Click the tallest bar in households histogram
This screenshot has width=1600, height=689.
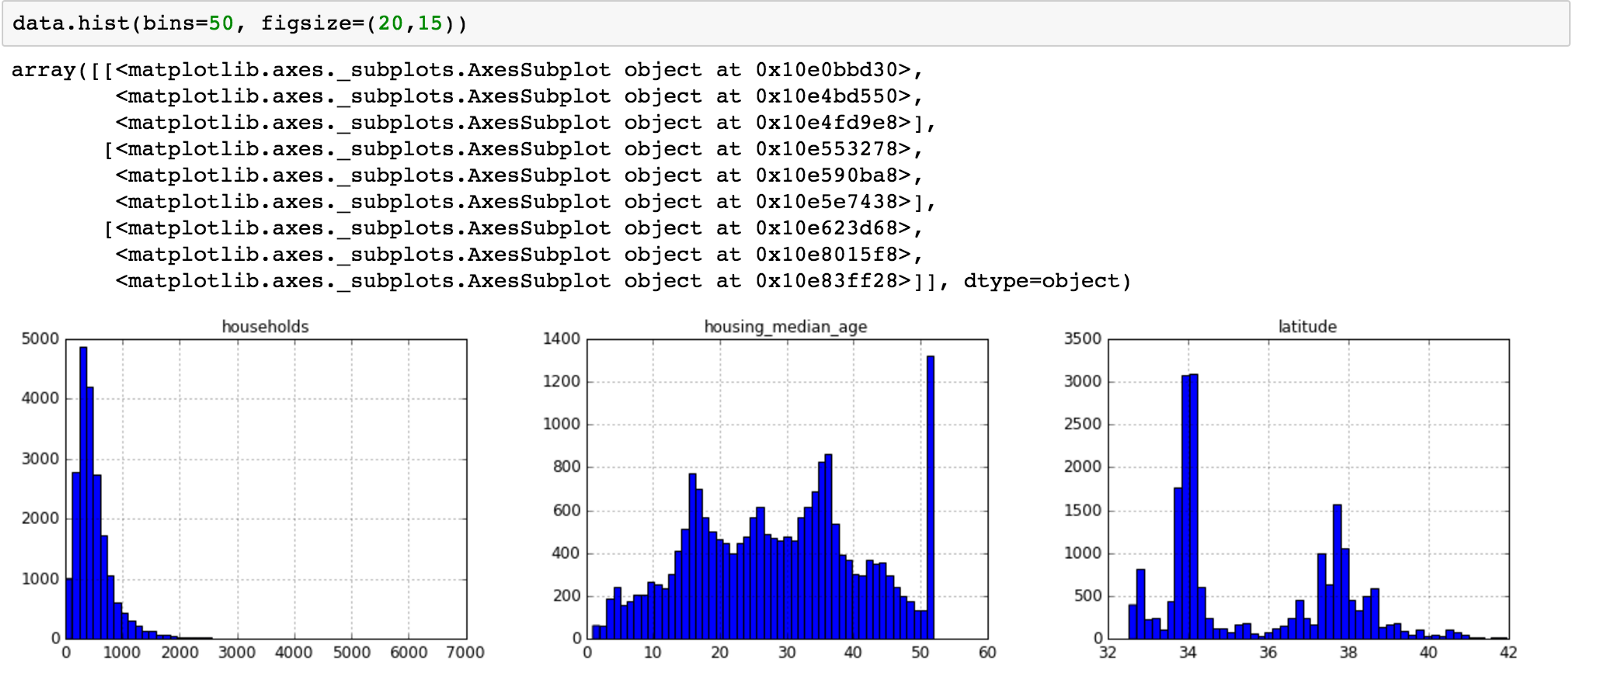tap(83, 500)
